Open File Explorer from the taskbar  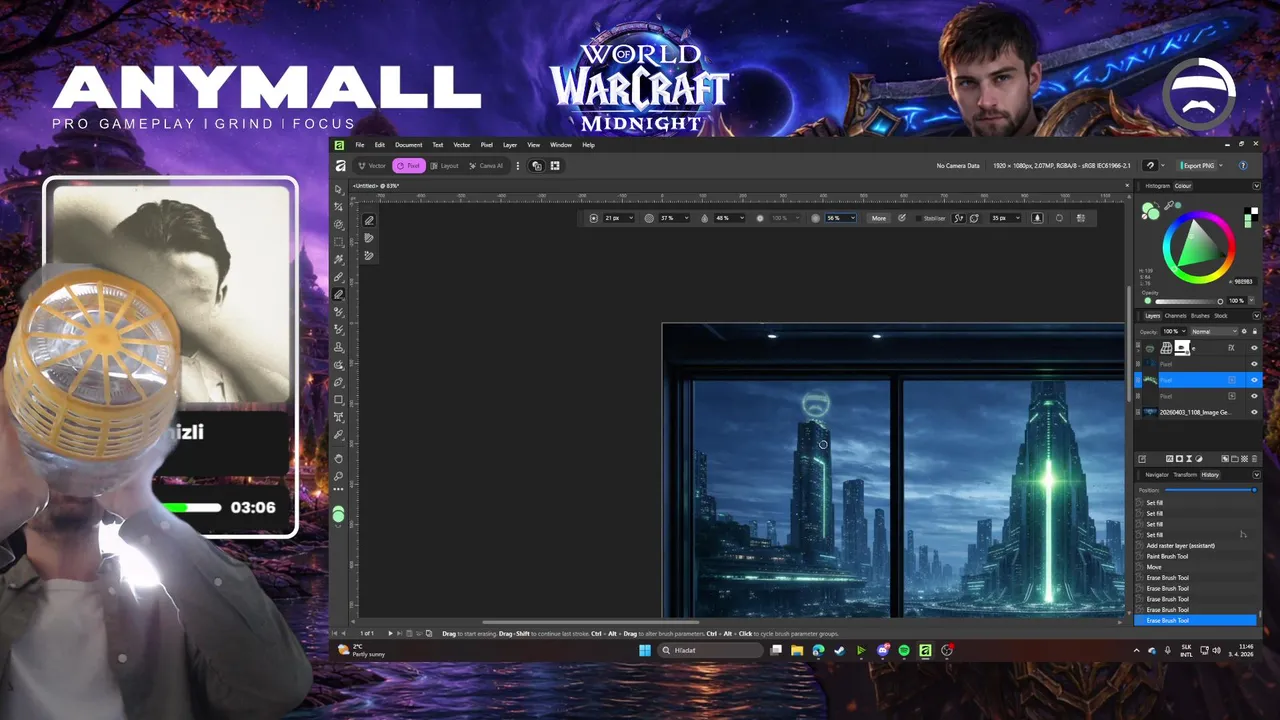pos(797,650)
